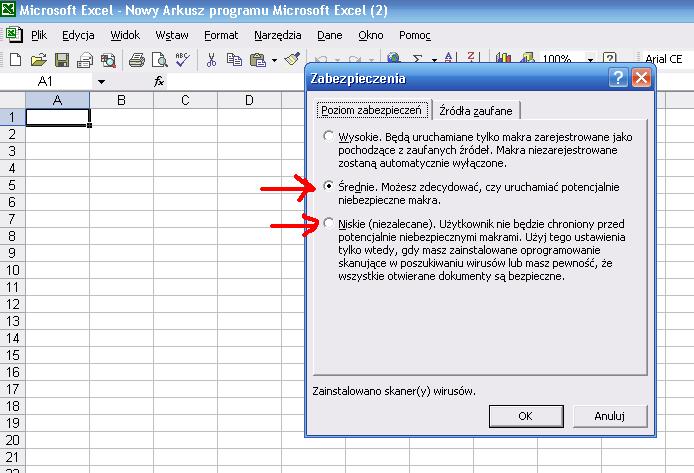This screenshot has height=473, width=694.
Task: Expand the Paste options dropdown arrow
Action: pyautogui.click(x=274, y=60)
